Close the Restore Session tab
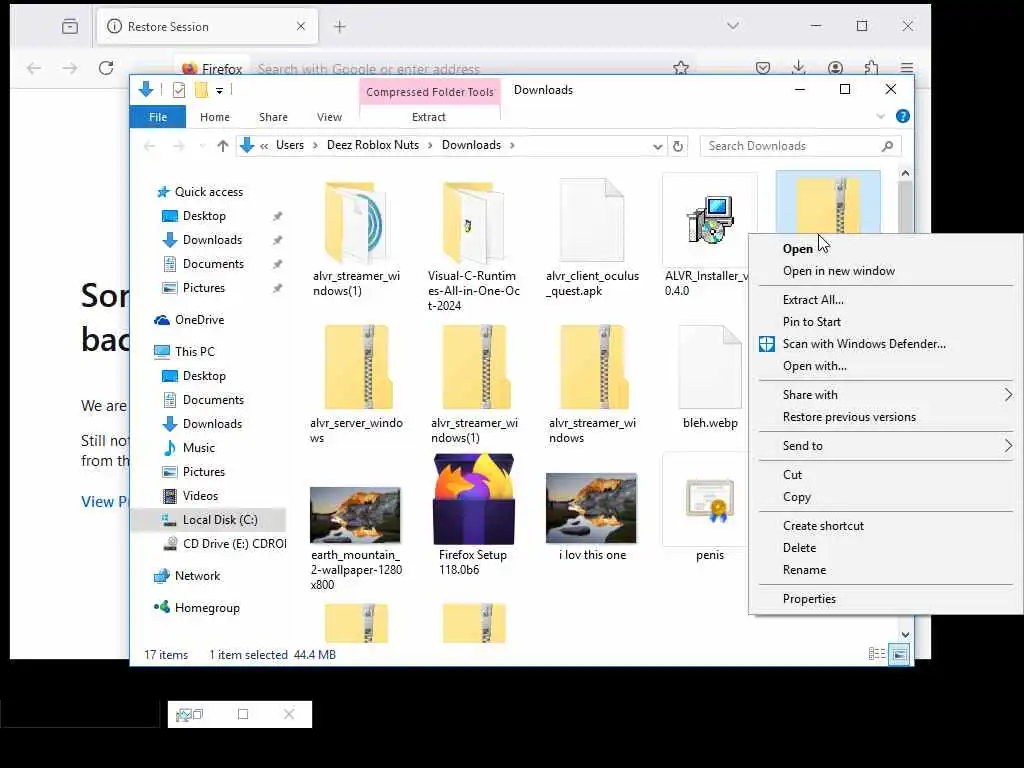The image size is (1024, 768). coord(300,26)
